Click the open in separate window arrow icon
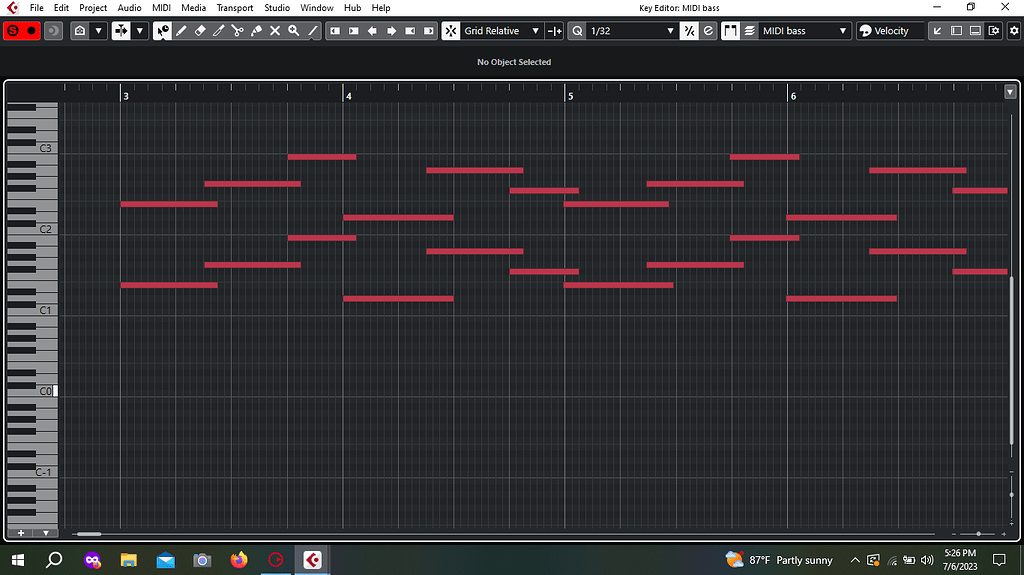Screen dimensions: 1024x575 (x=937, y=31)
